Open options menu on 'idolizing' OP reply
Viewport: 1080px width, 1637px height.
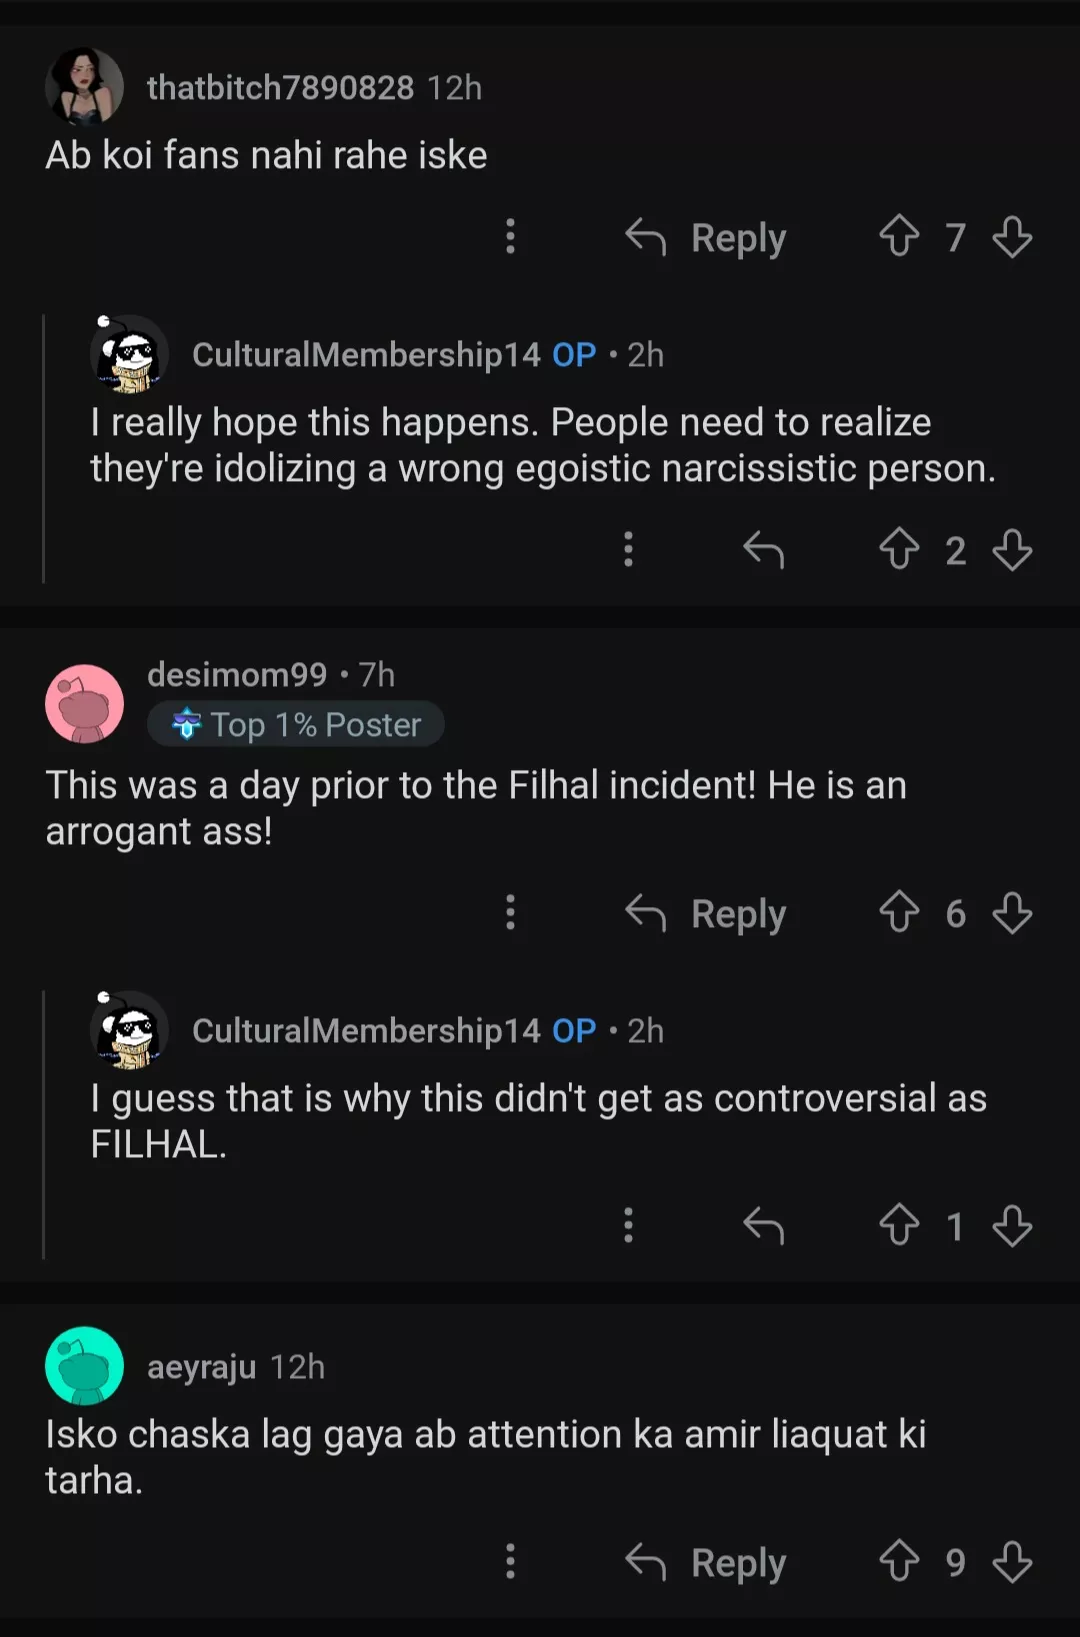[628, 549]
